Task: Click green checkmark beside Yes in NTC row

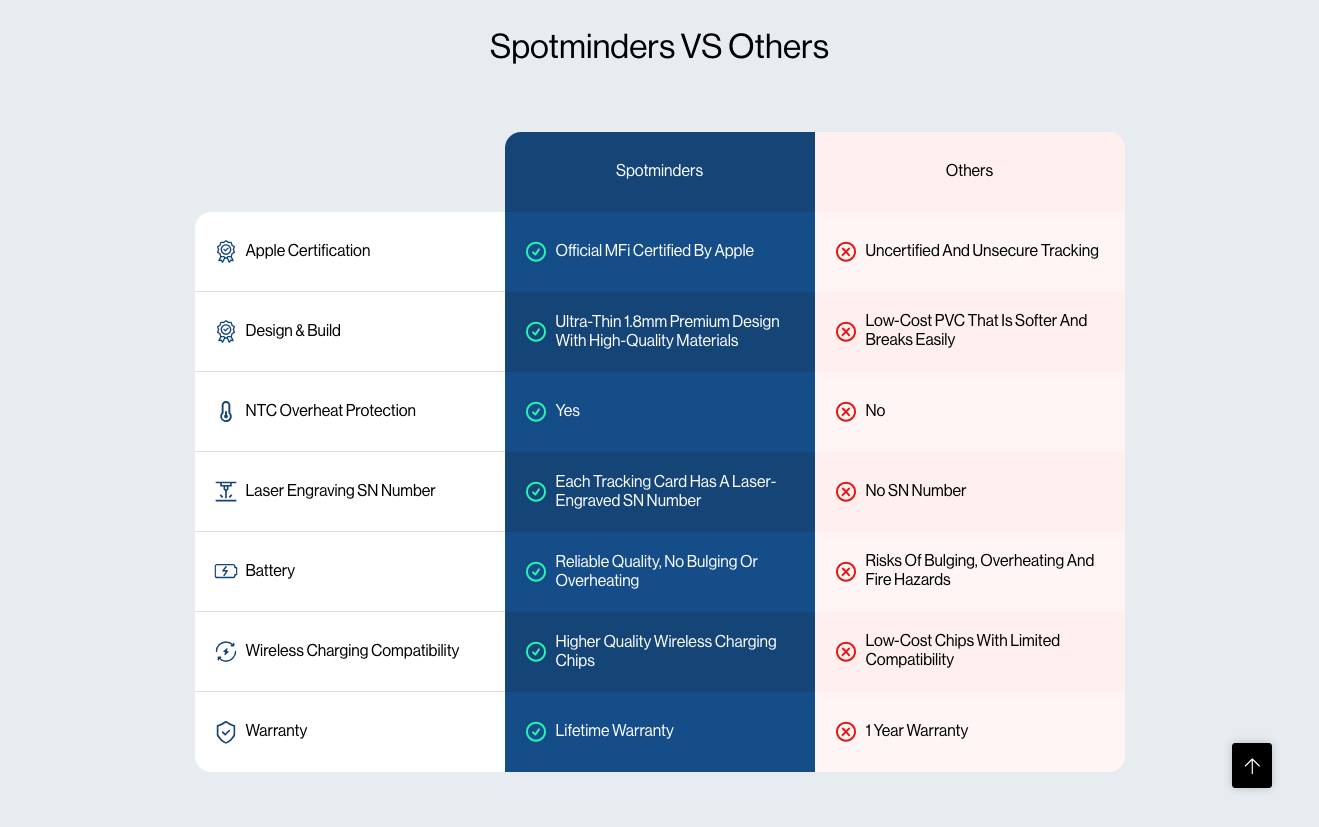Action: click(x=536, y=411)
